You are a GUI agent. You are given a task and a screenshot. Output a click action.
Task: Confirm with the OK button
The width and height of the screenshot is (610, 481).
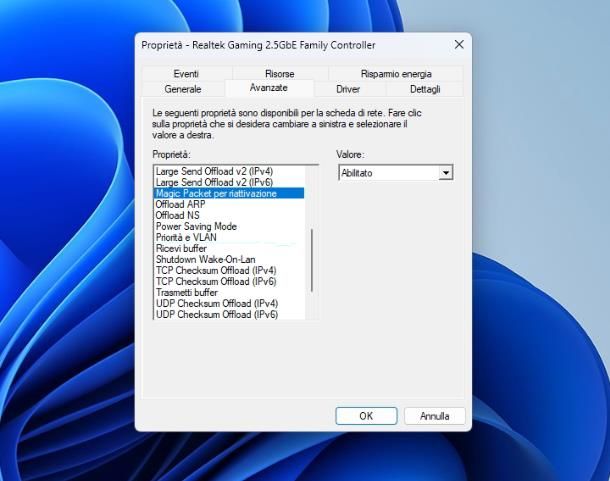click(x=366, y=416)
